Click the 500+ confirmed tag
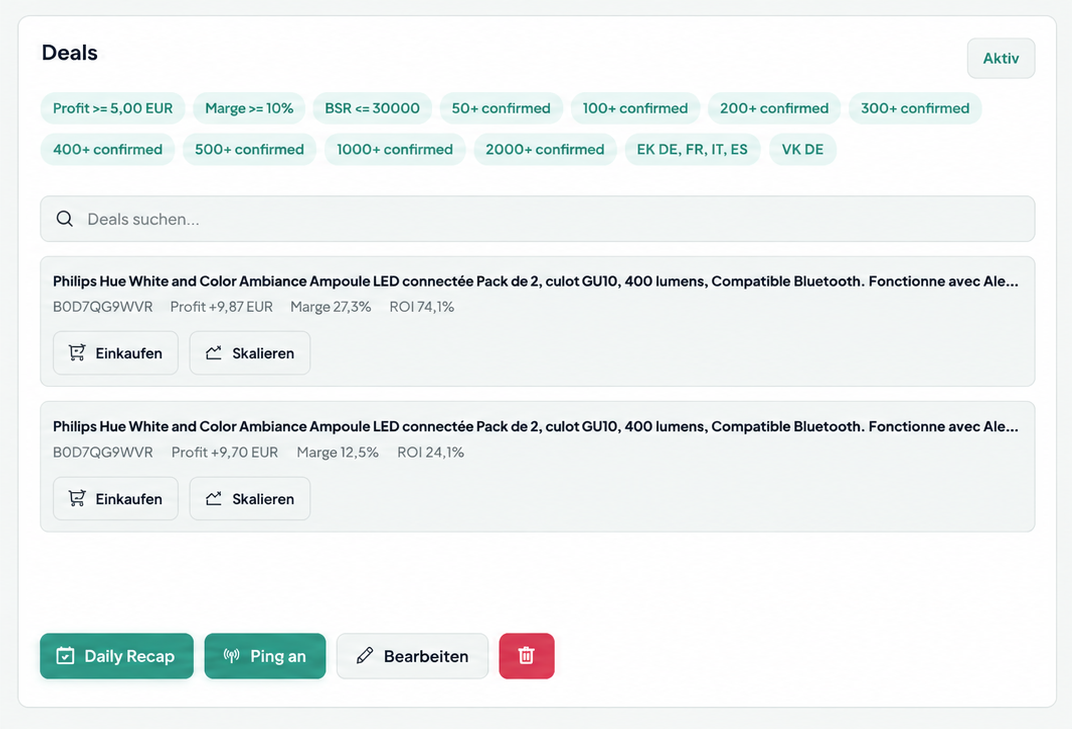Image resolution: width=1073 pixels, height=729 pixels. [x=249, y=149]
